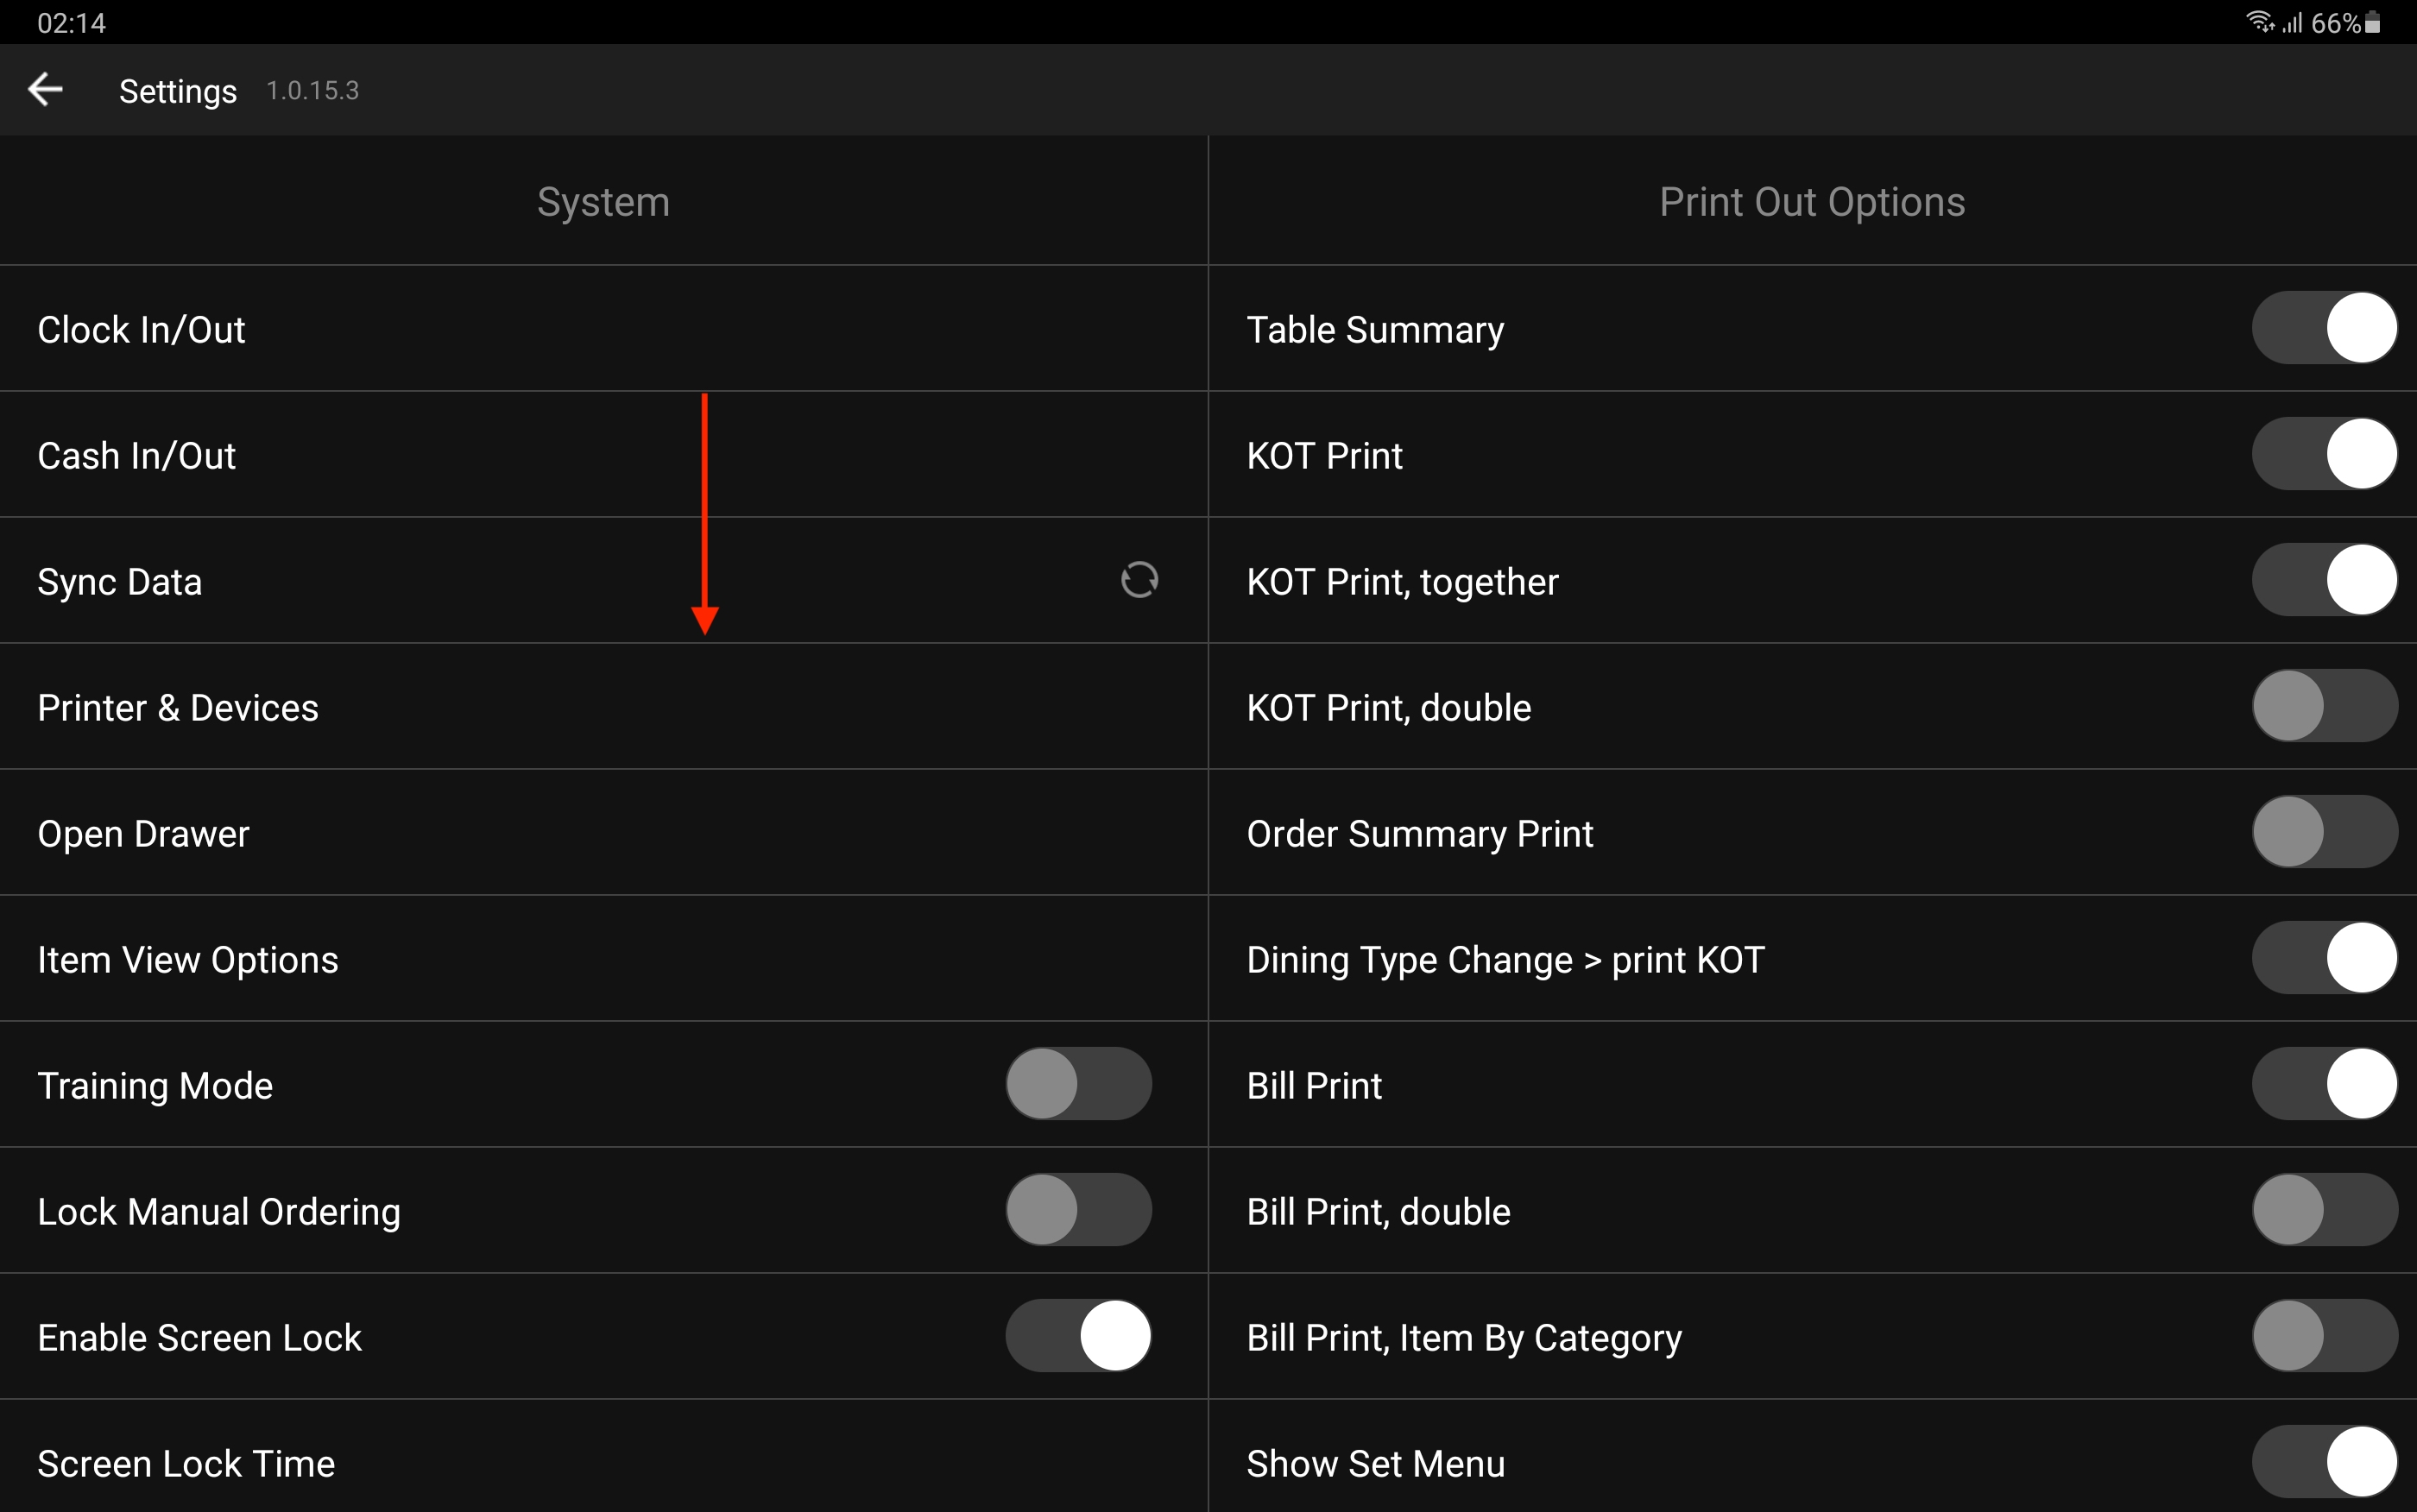The width and height of the screenshot is (2417, 1512).
Task: Tap Open Drawer option
Action: pos(143,834)
